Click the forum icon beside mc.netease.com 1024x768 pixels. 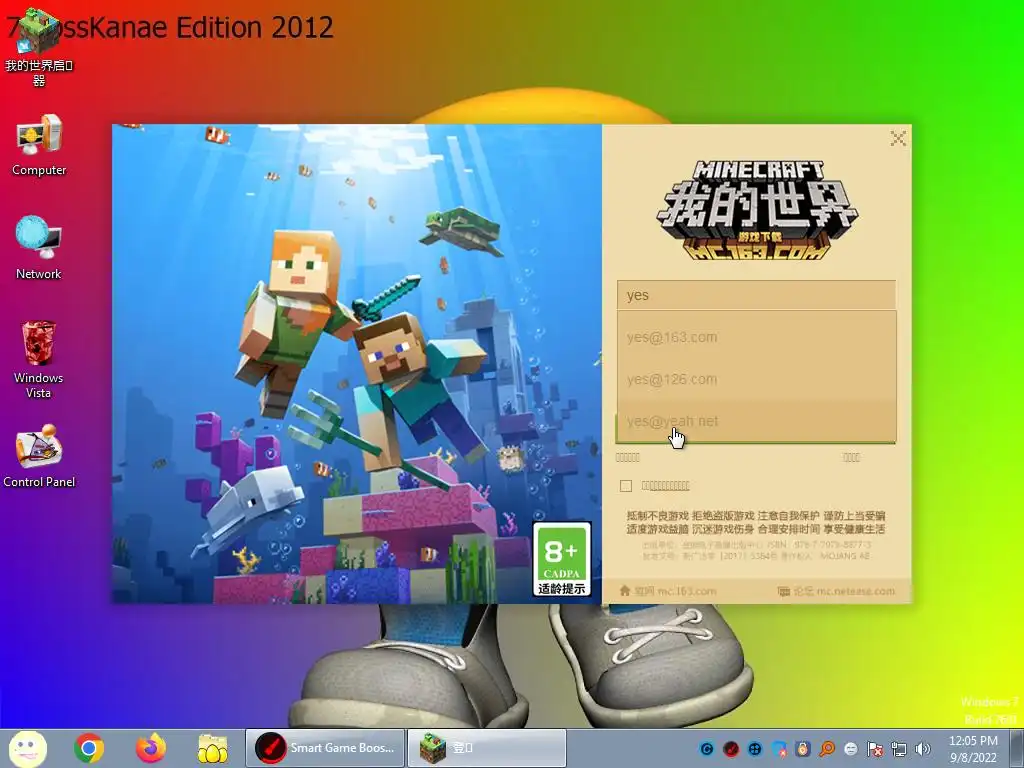click(784, 592)
